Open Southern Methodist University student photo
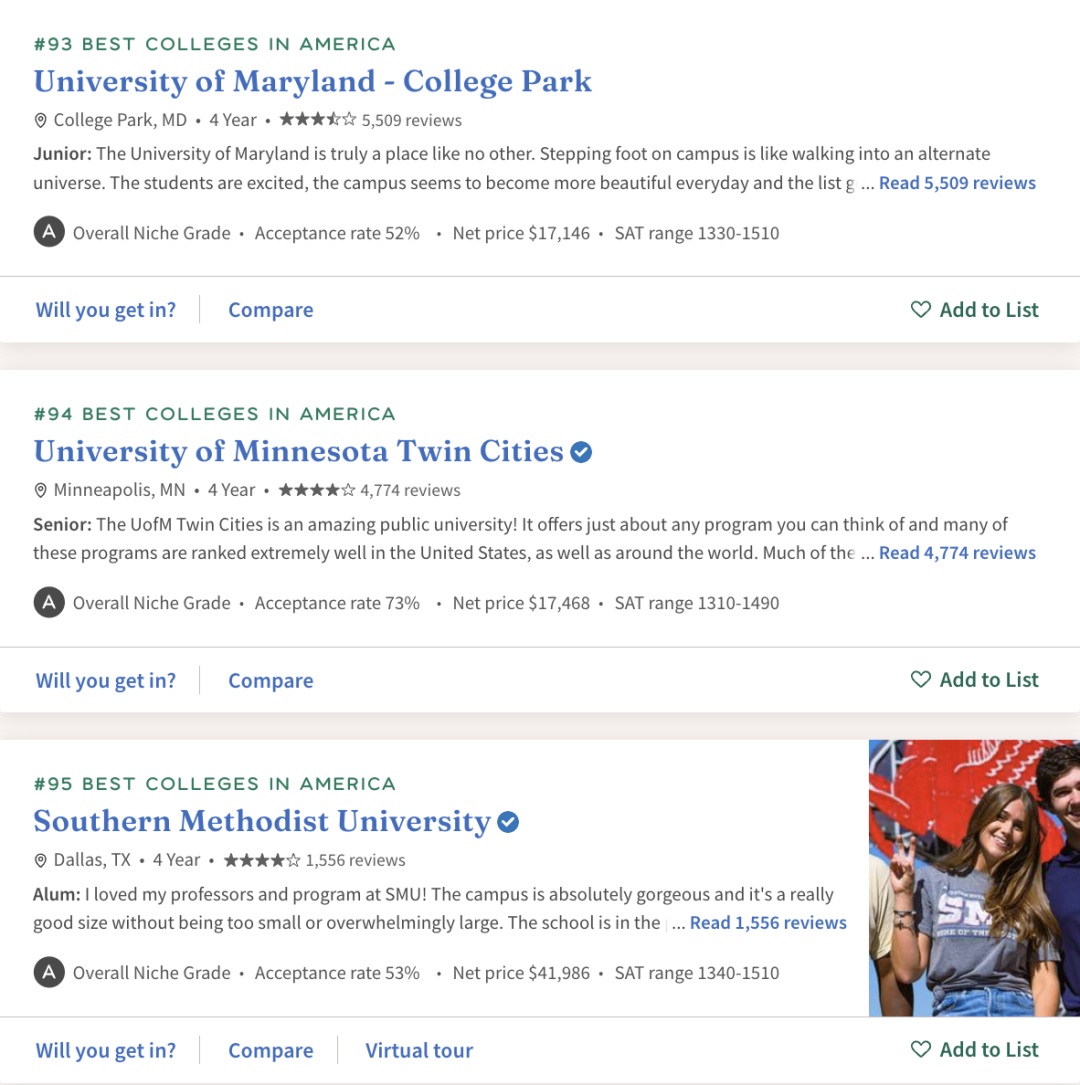1080x1085 pixels. tap(974, 878)
